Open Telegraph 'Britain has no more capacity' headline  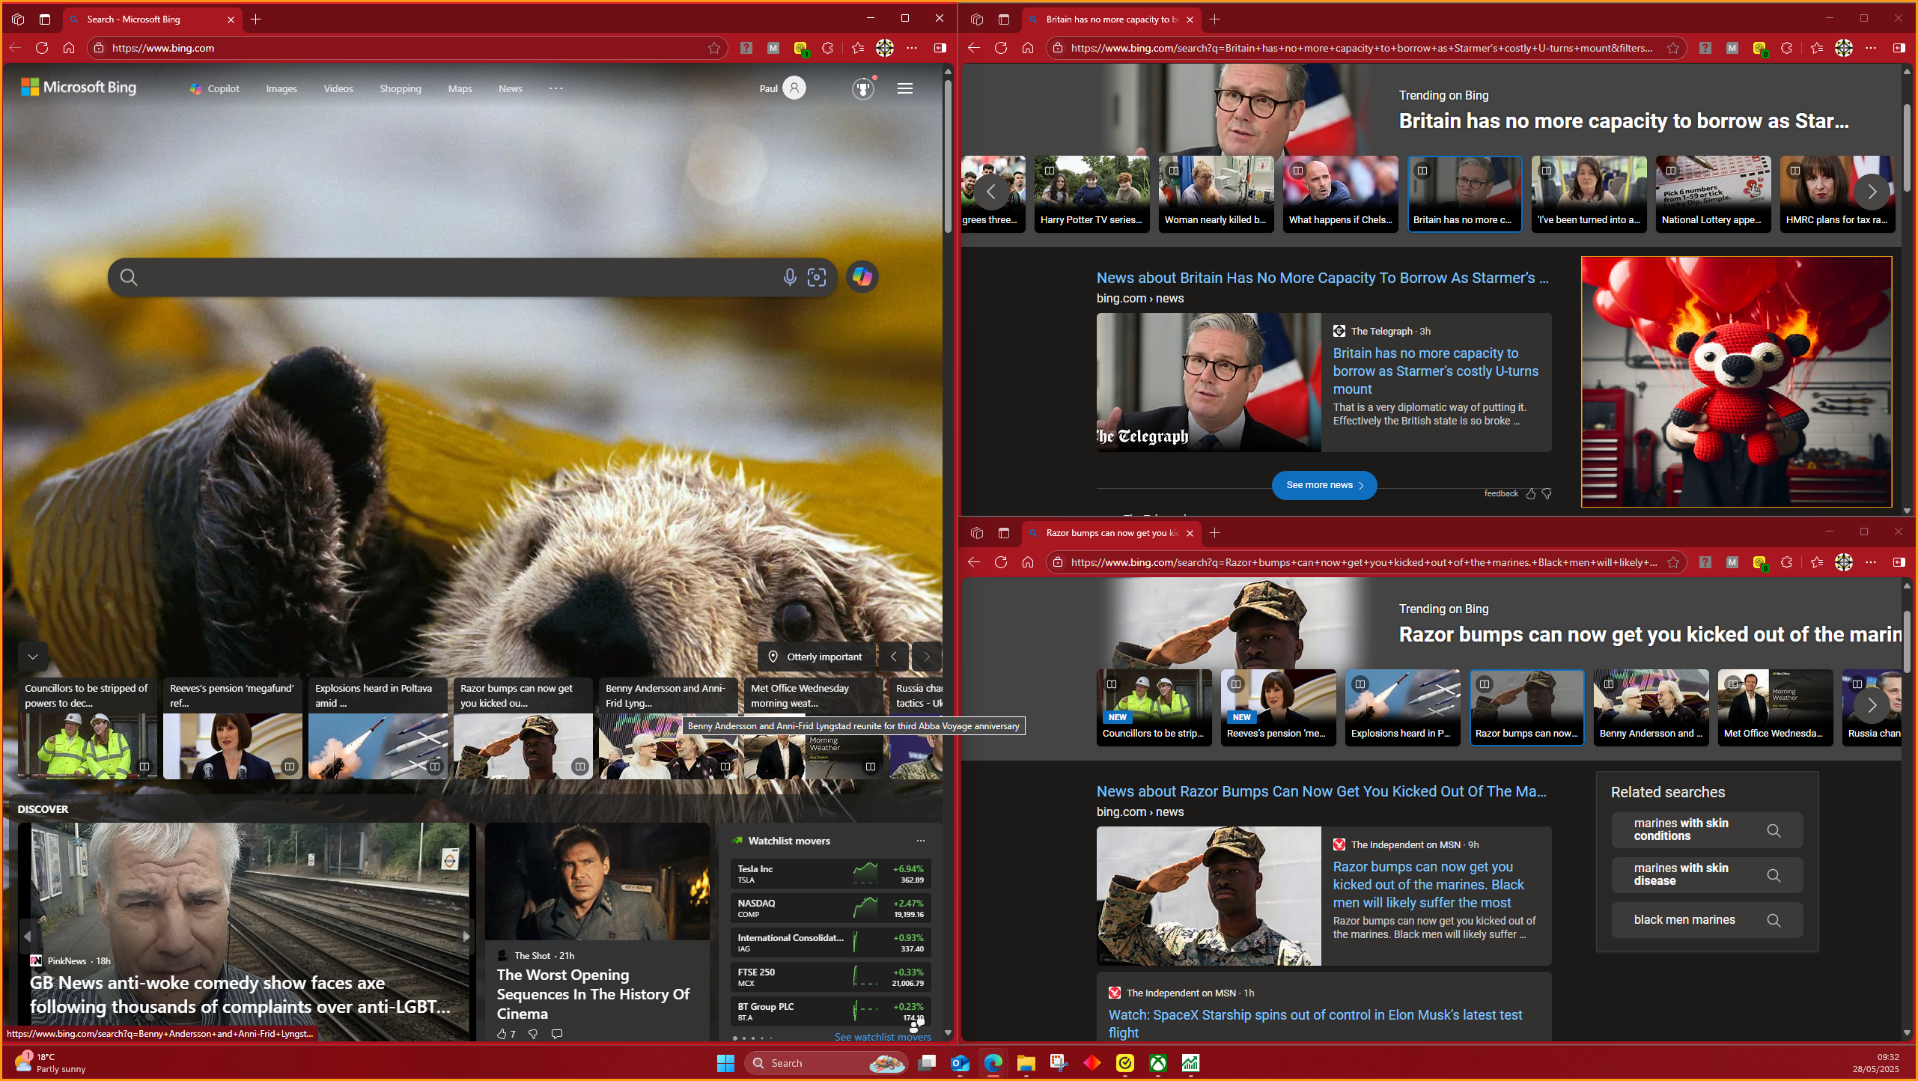click(x=1435, y=371)
